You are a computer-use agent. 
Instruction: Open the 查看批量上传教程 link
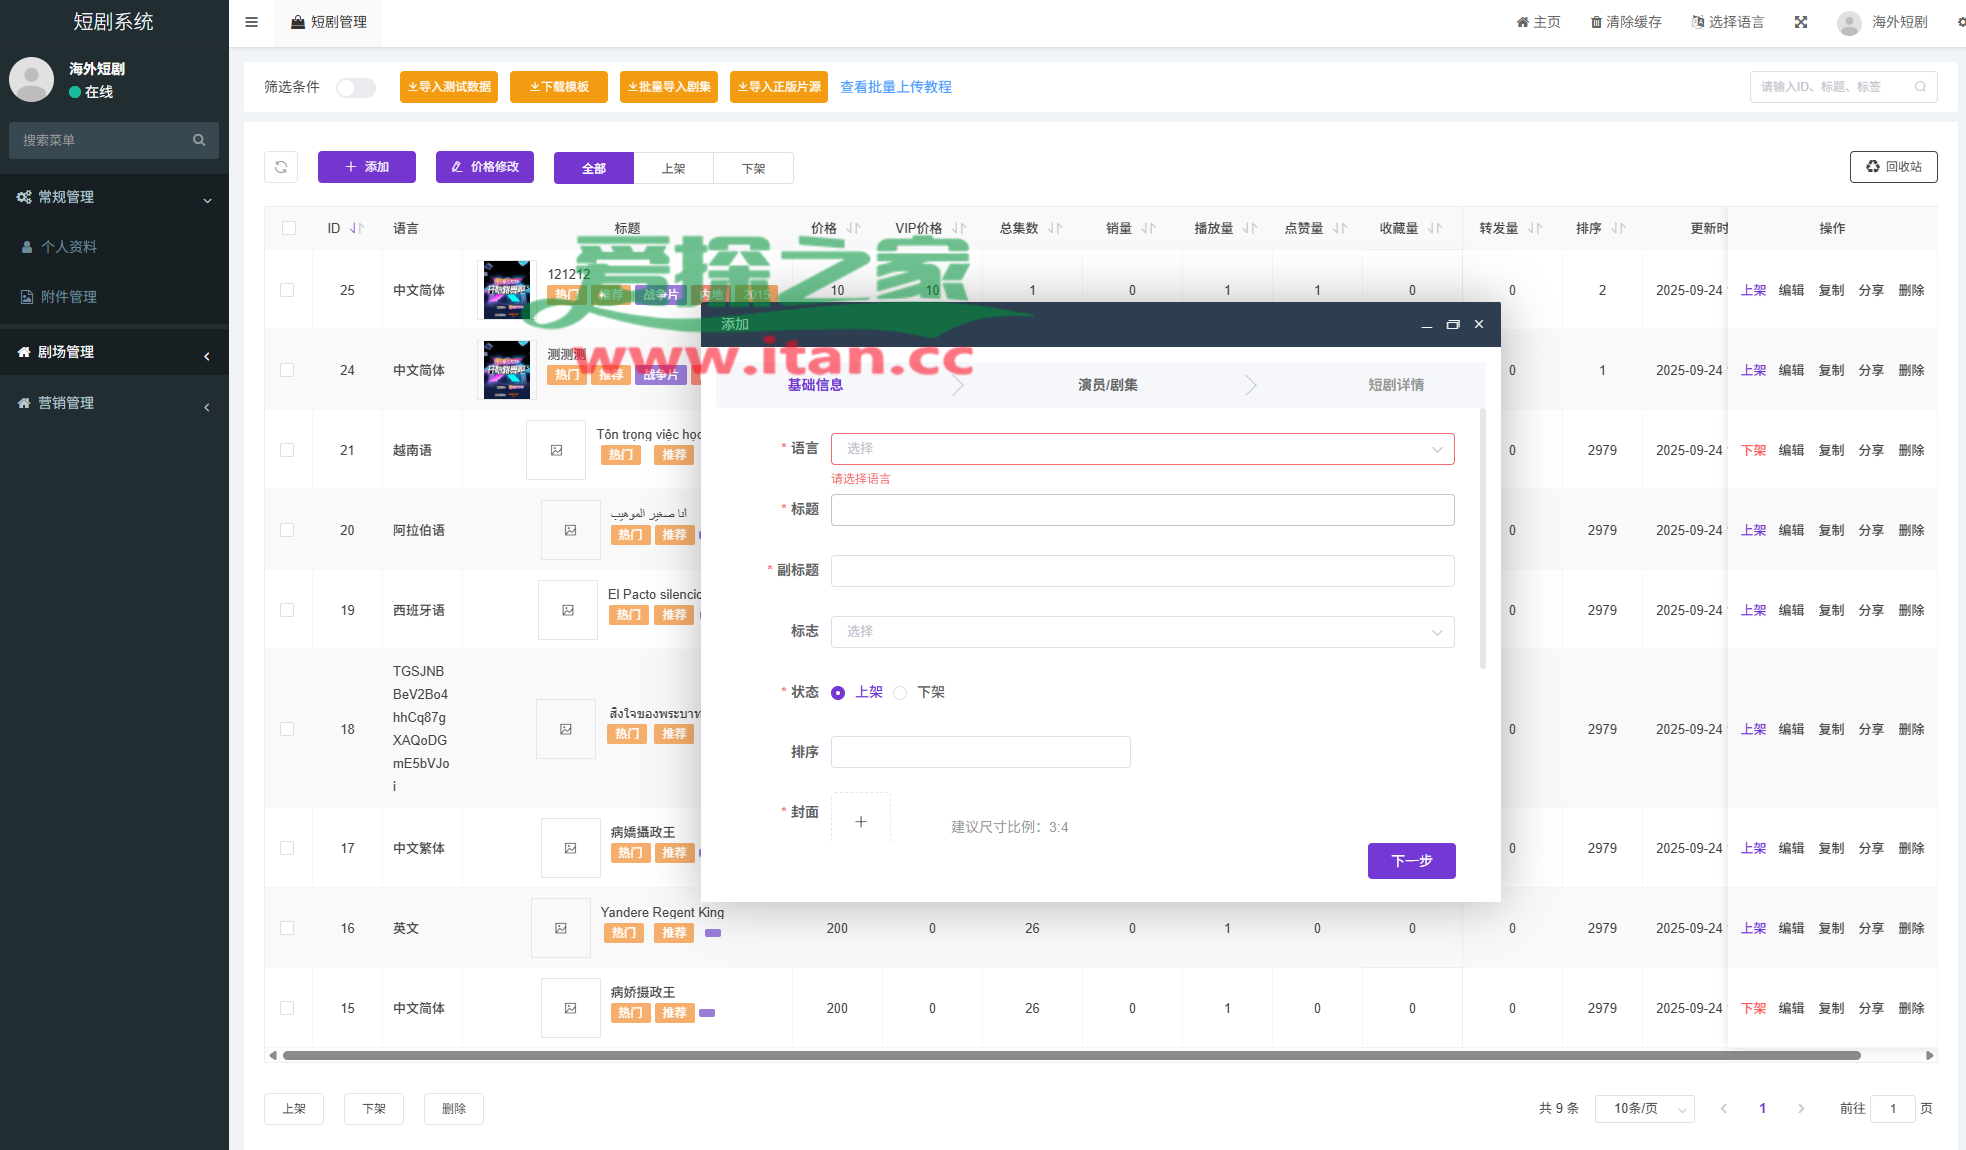tap(895, 87)
